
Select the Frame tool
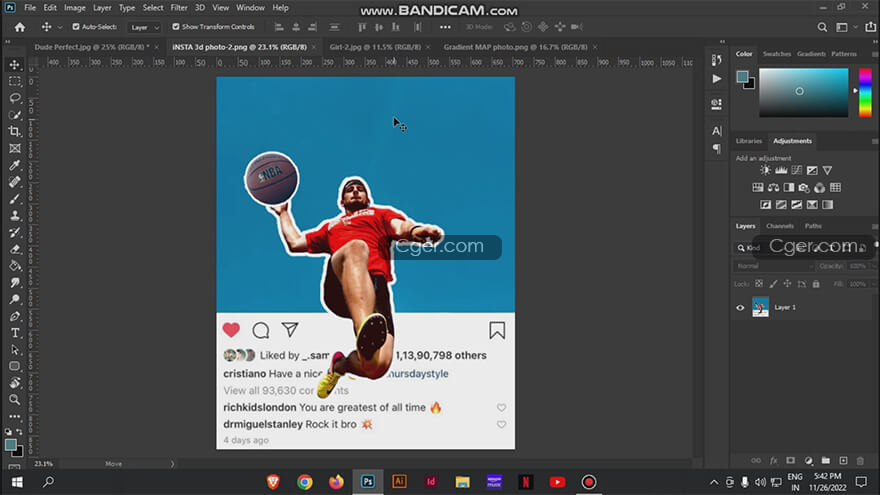[x=15, y=148]
